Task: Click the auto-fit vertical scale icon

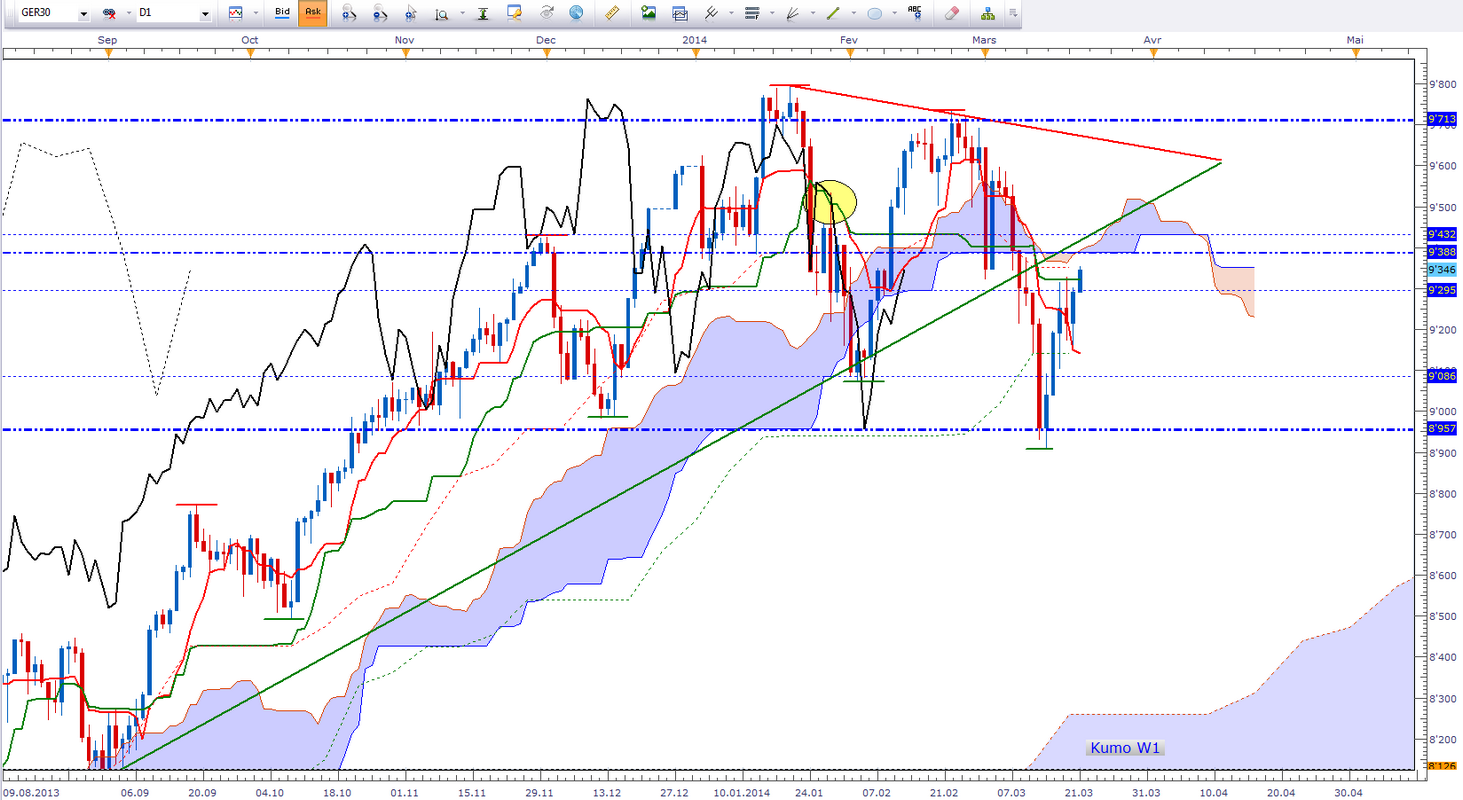Action: click(x=483, y=15)
